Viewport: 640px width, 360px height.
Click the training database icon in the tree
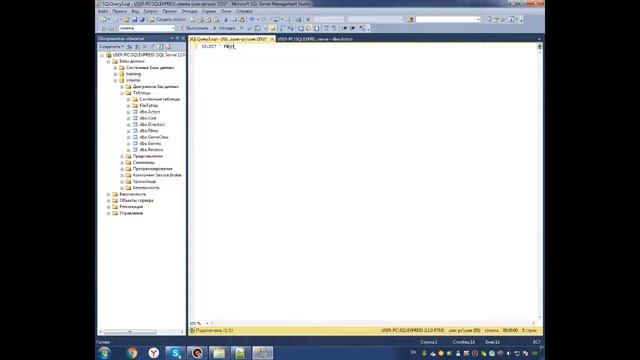click(122, 74)
